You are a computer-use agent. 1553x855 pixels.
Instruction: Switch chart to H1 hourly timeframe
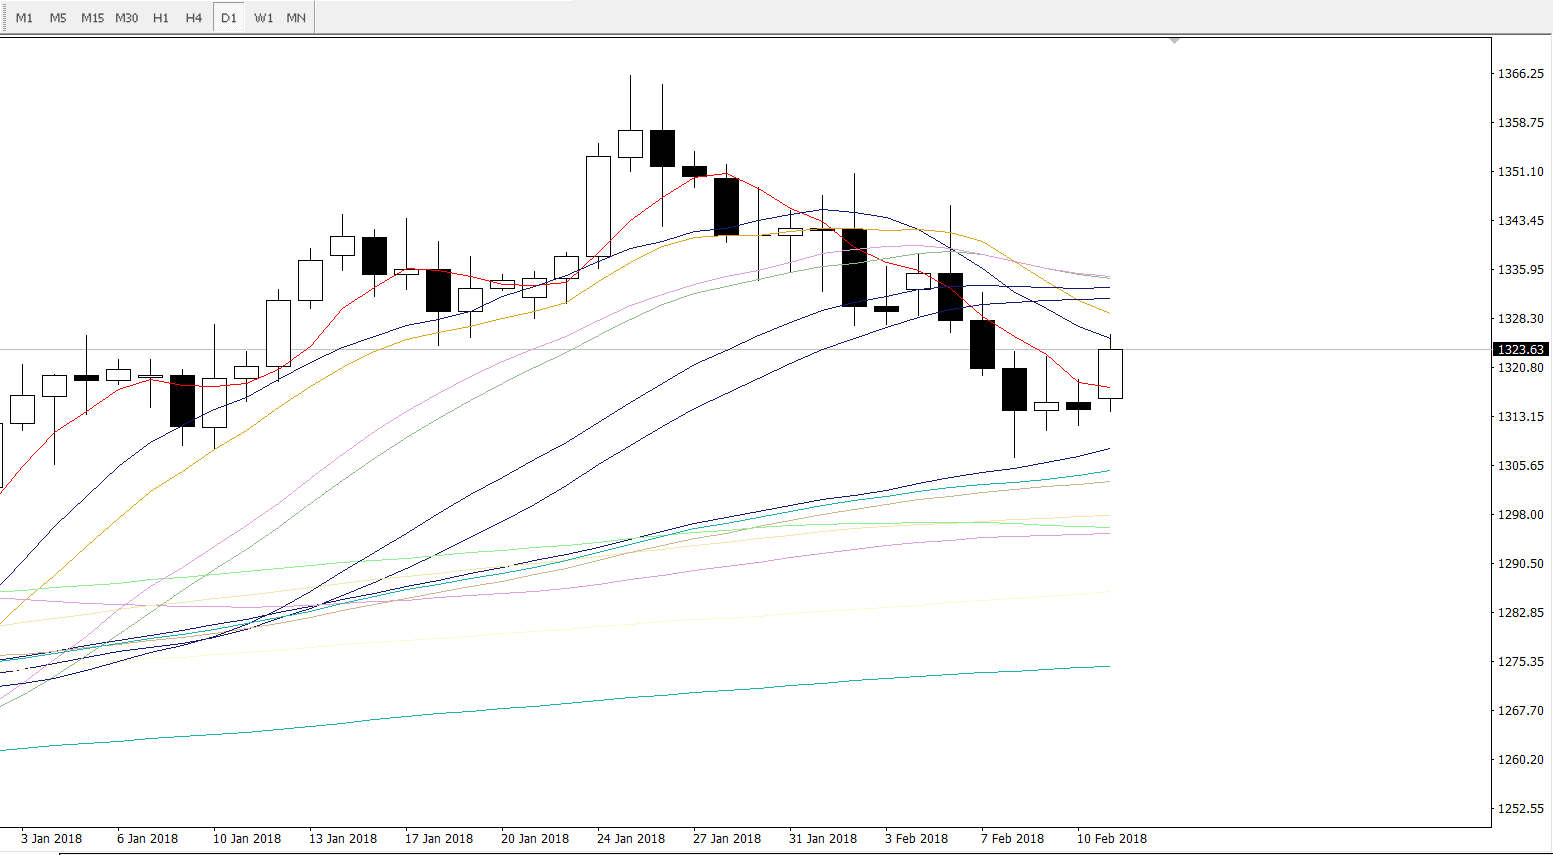pyautogui.click(x=161, y=18)
